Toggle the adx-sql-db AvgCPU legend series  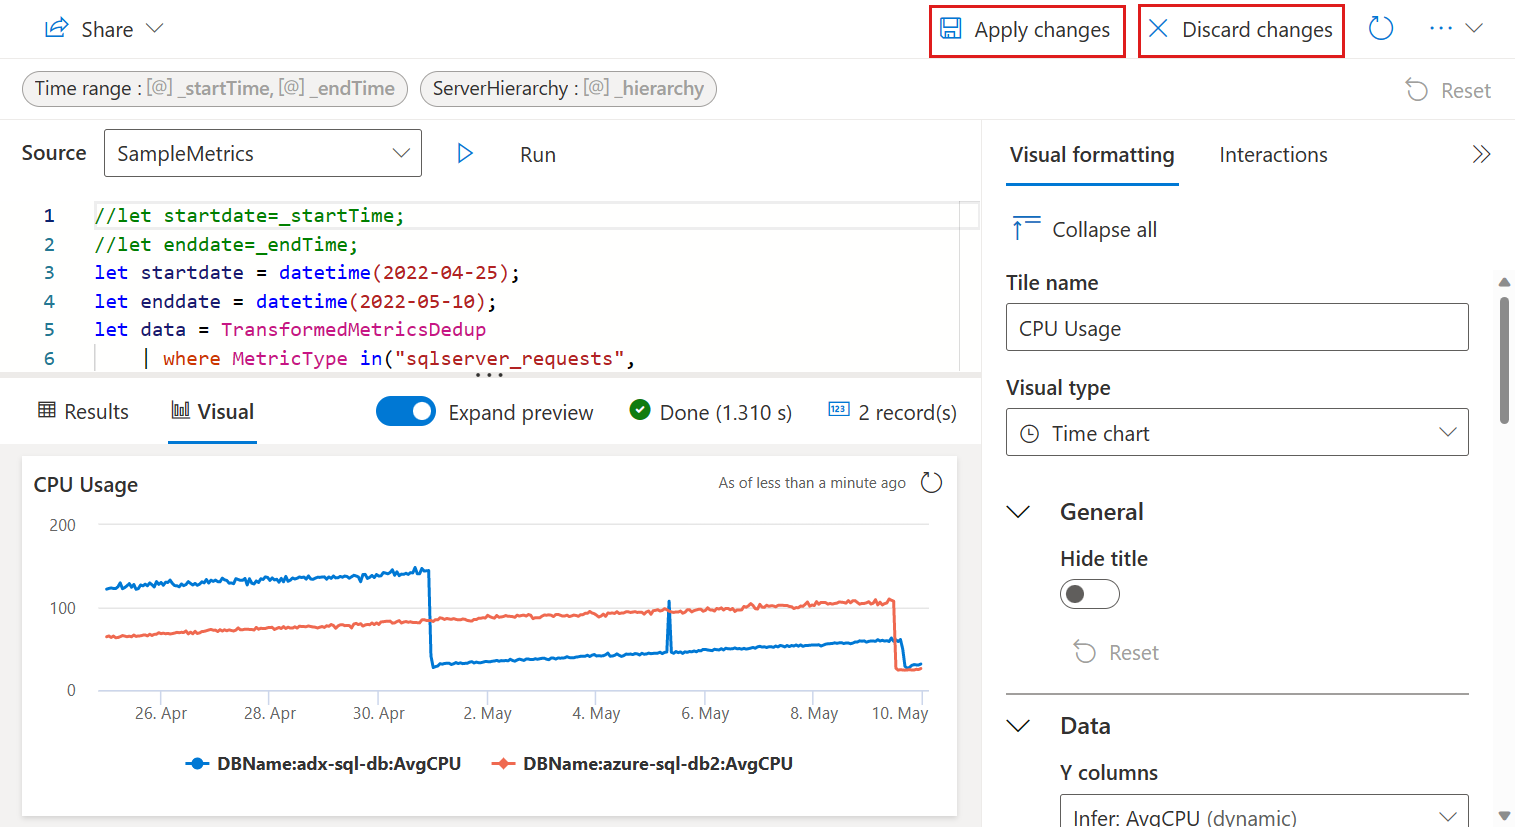click(323, 764)
